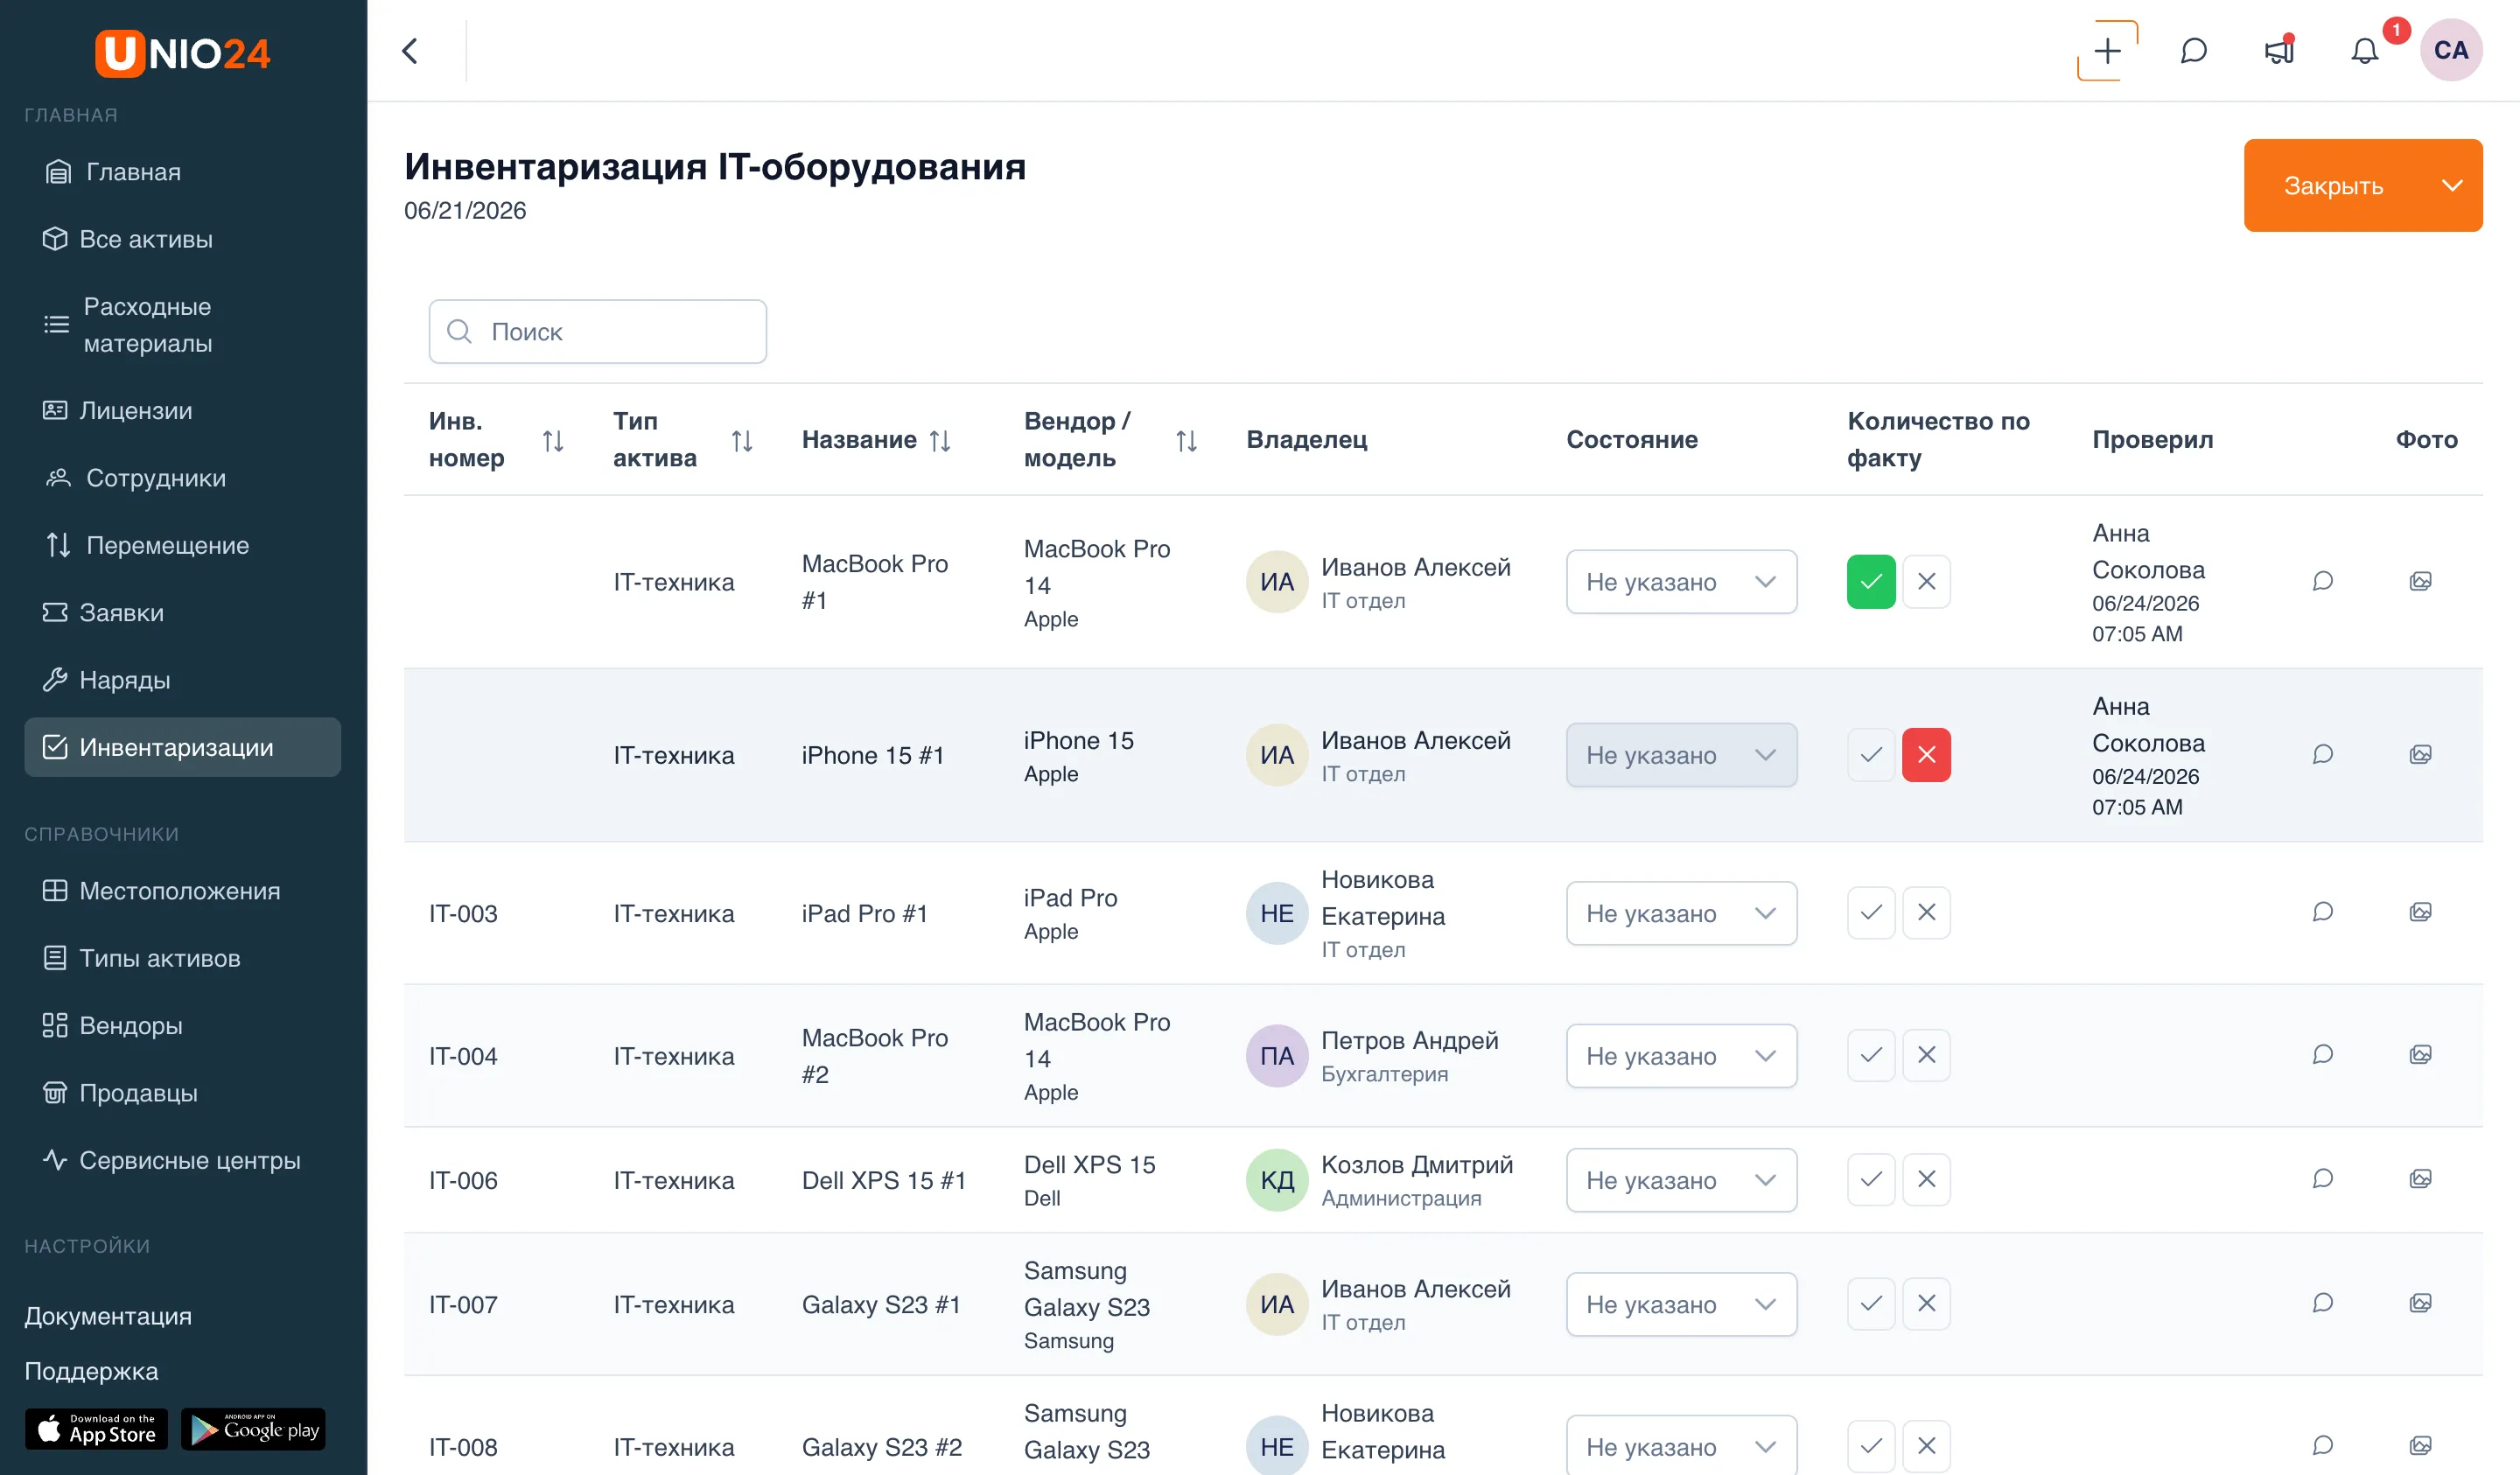Screen dimensions: 2520x1475
Task: Open Все активы in sidebar
Action: pyautogui.click(x=182, y=239)
